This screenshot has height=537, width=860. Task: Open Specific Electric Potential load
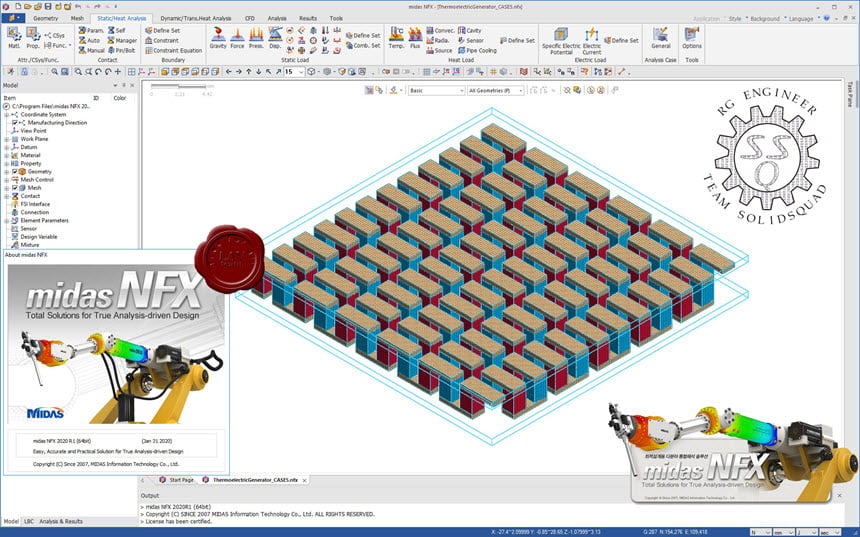561,41
